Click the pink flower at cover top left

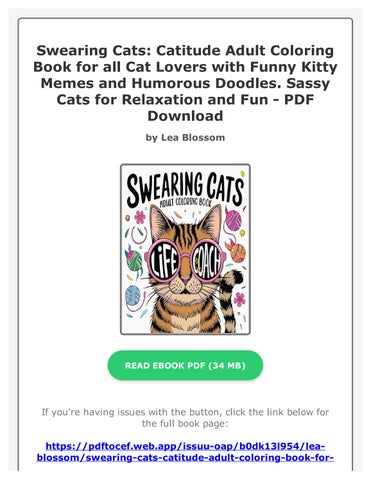pyautogui.click(x=140, y=218)
